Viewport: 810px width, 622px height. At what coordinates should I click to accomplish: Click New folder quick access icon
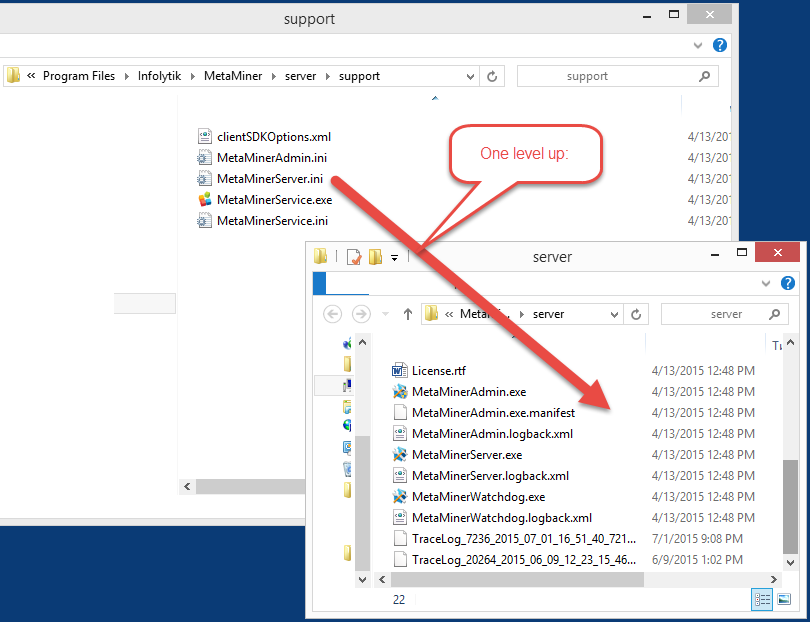(x=375, y=256)
